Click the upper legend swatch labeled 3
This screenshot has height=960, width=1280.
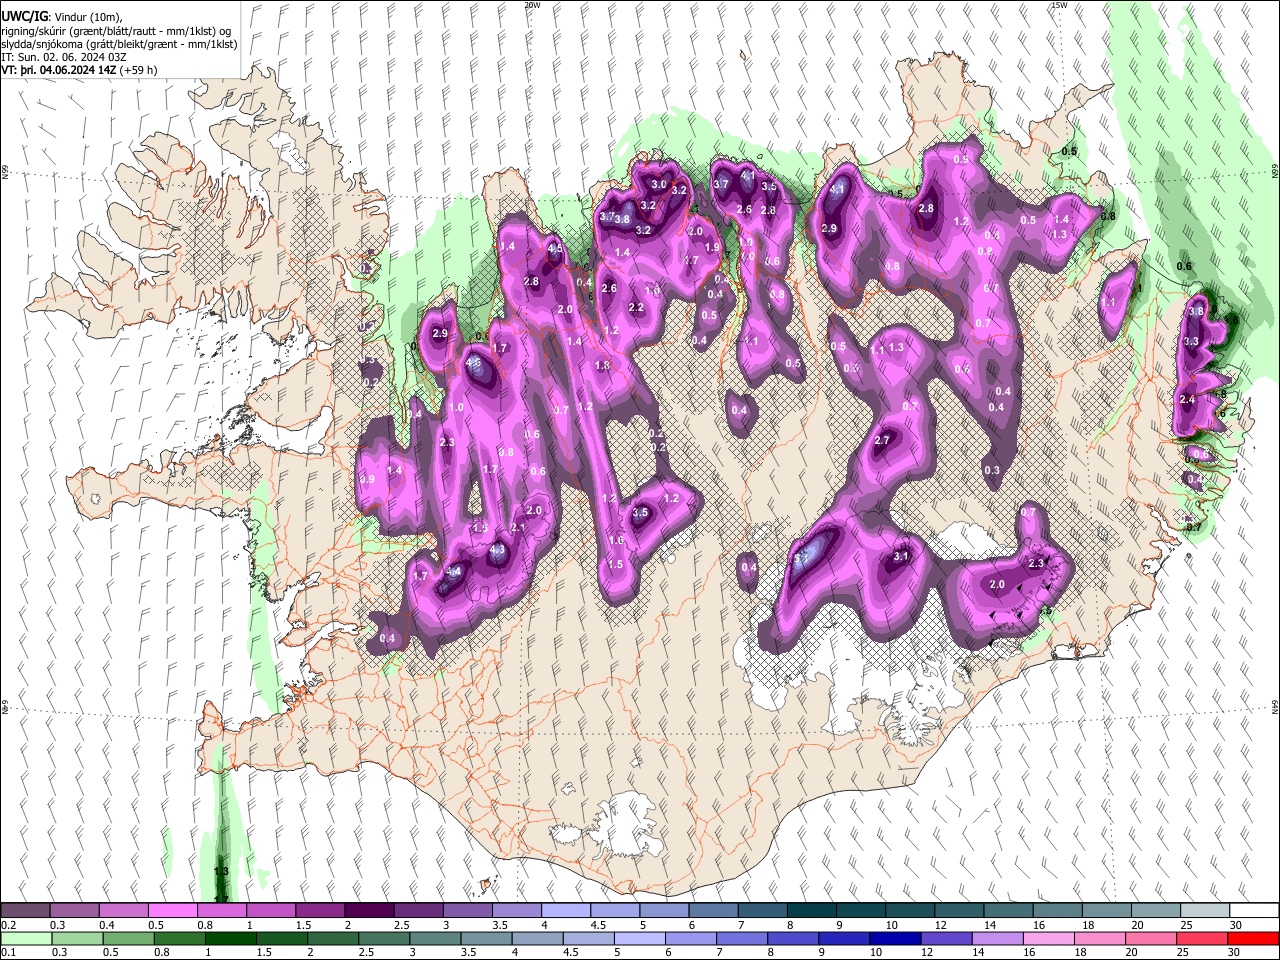466,911
